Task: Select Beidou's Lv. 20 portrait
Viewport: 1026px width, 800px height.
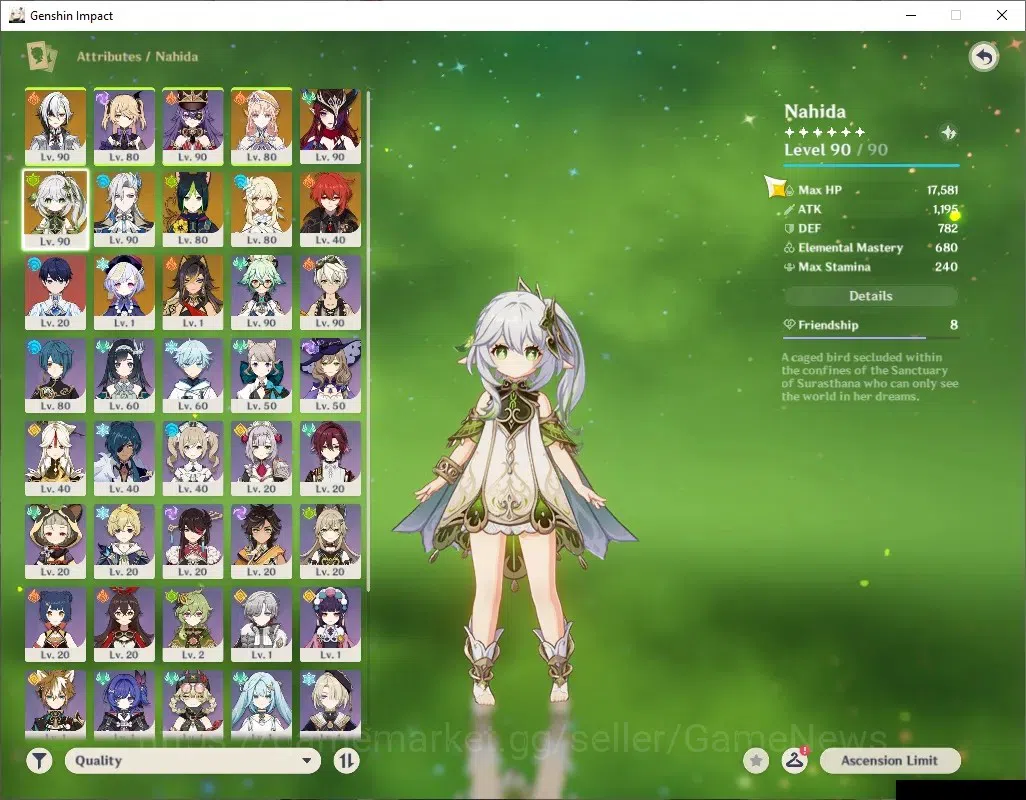Action: (x=193, y=541)
